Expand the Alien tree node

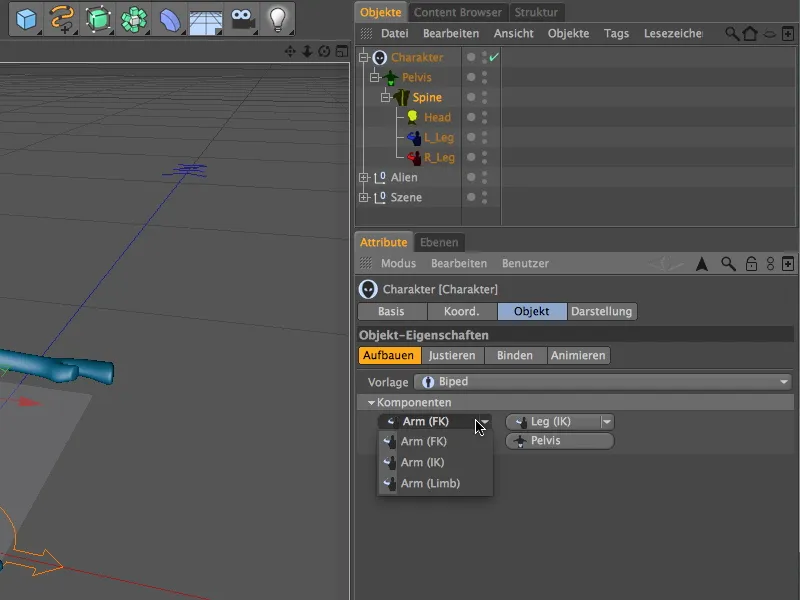coord(363,178)
